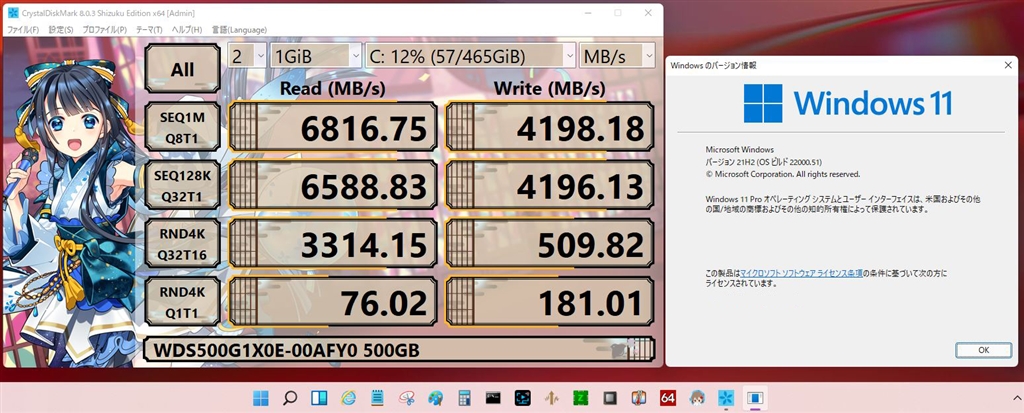1024x413 pixels.
Task: Click the RND4K Q1T1 write result 181.01
Action: pos(550,302)
